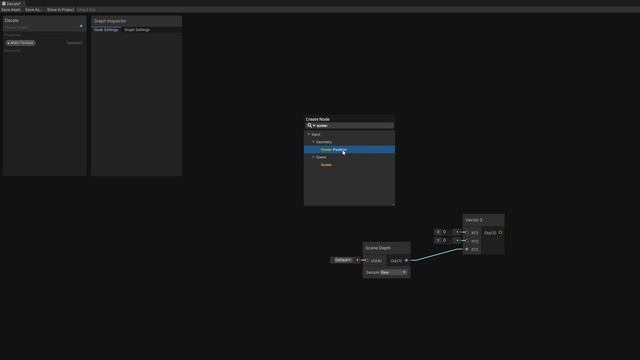Click the Z(1) input port on Vector 3
Viewport: 640px width, 360px height.
click(467, 249)
